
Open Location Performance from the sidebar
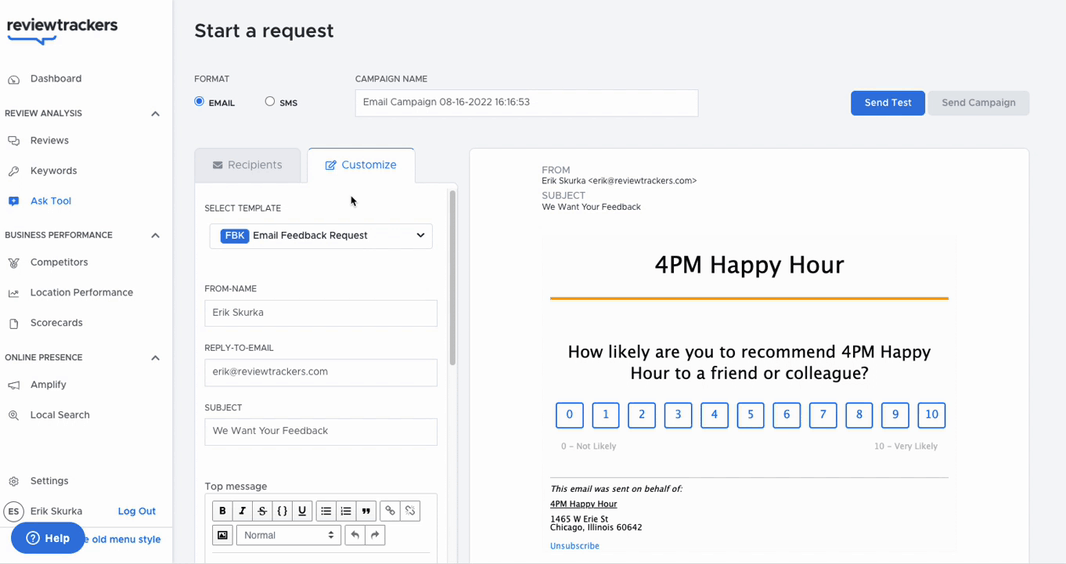pyautogui.click(x=82, y=292)
